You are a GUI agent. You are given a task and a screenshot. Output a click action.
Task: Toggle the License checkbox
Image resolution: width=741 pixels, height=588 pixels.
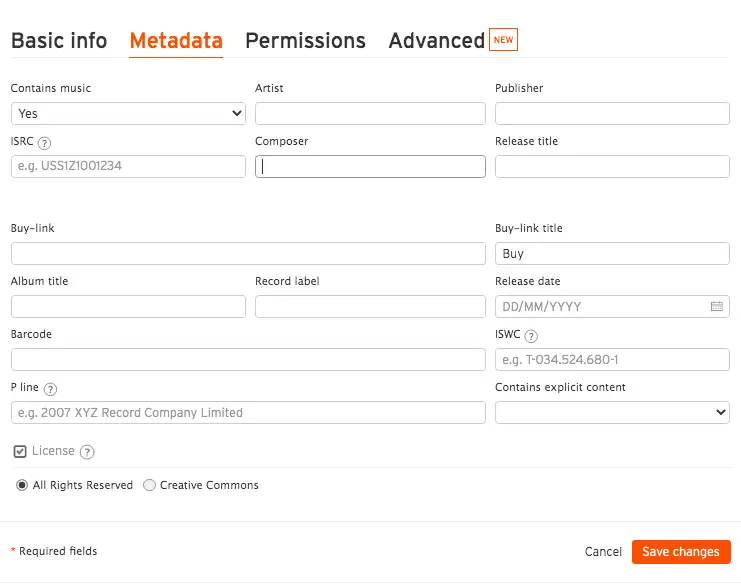tap(20, 452)
